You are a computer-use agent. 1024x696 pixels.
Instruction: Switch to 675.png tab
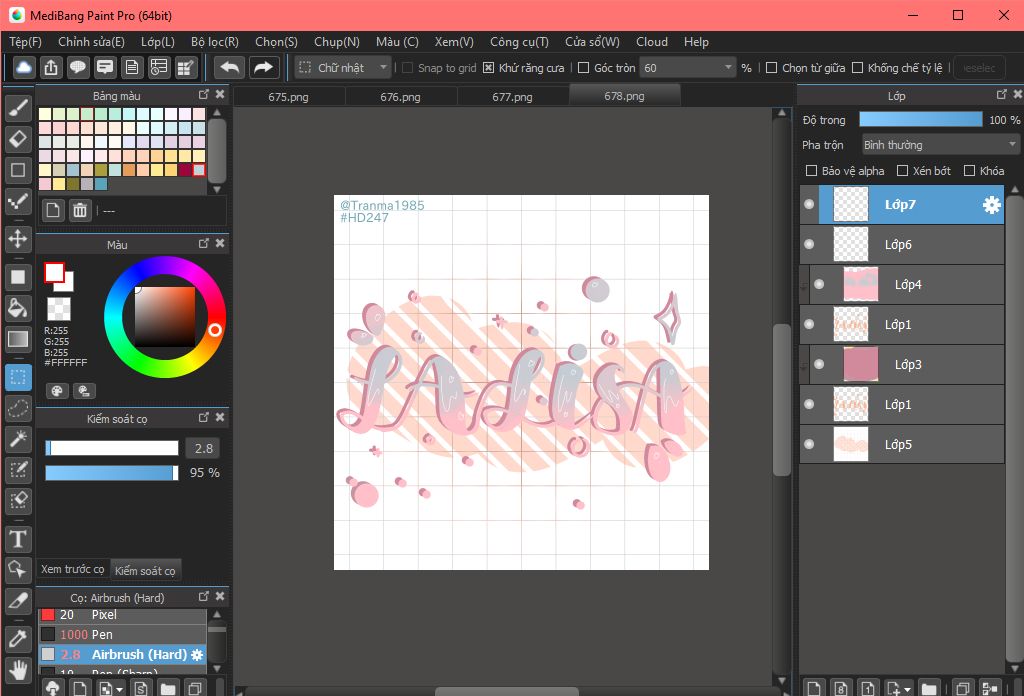[x=288, y=97]
